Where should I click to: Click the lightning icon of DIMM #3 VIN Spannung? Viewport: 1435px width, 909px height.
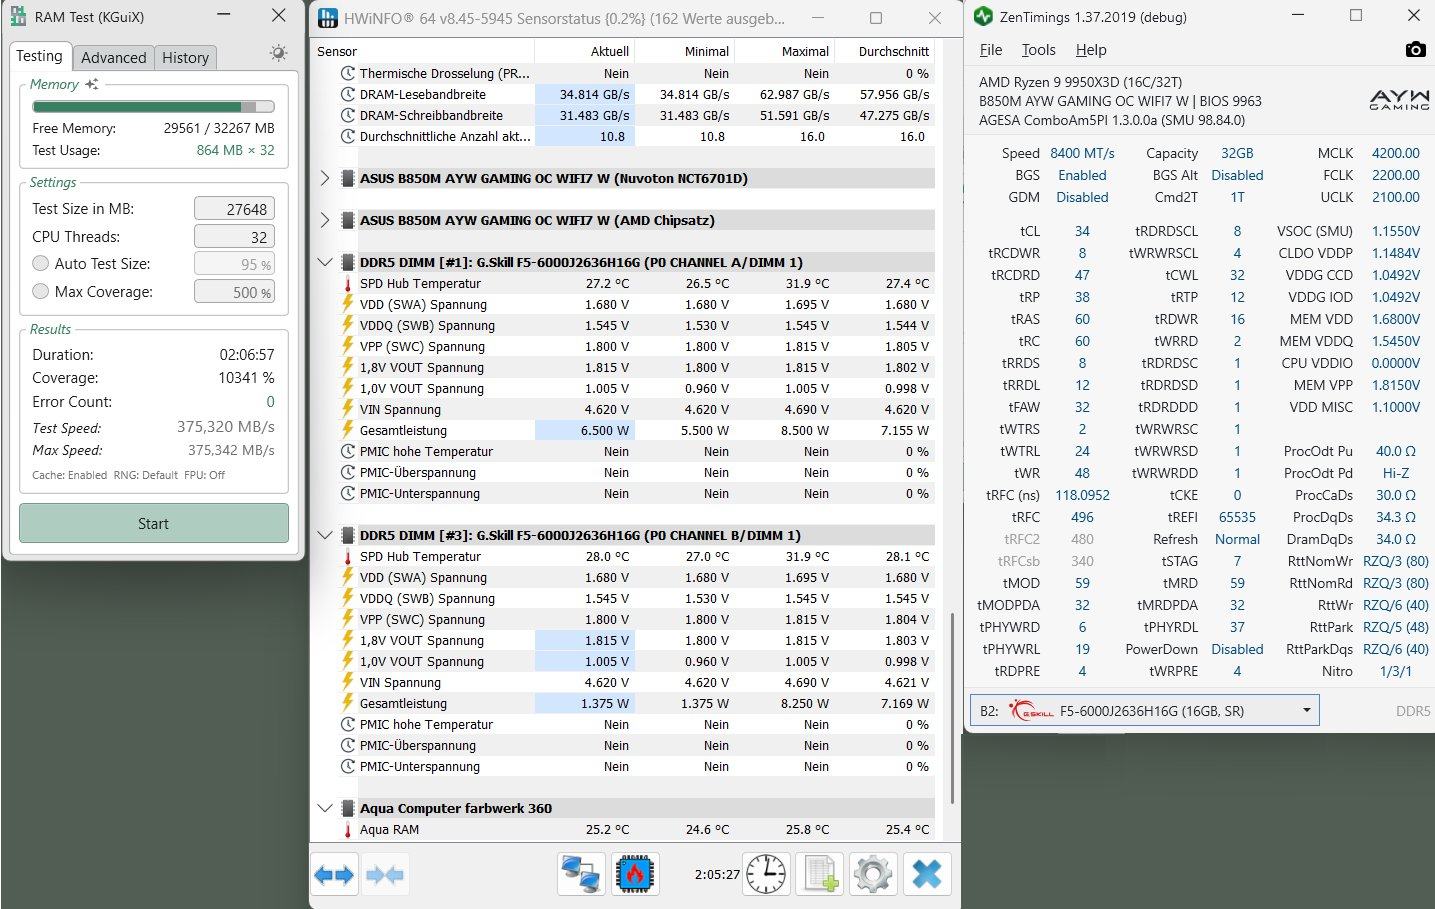coord(348,682)
